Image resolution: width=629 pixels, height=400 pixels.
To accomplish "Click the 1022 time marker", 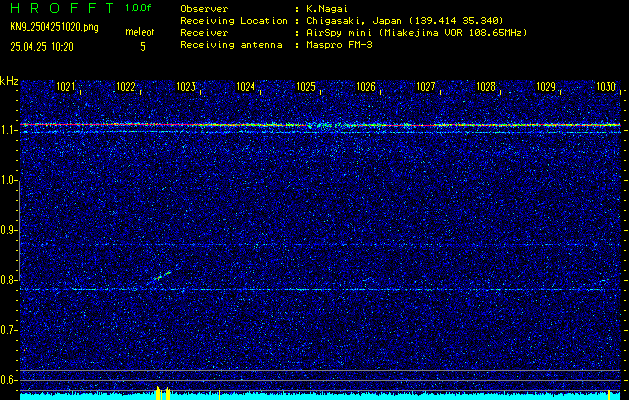I will [126, 87].
